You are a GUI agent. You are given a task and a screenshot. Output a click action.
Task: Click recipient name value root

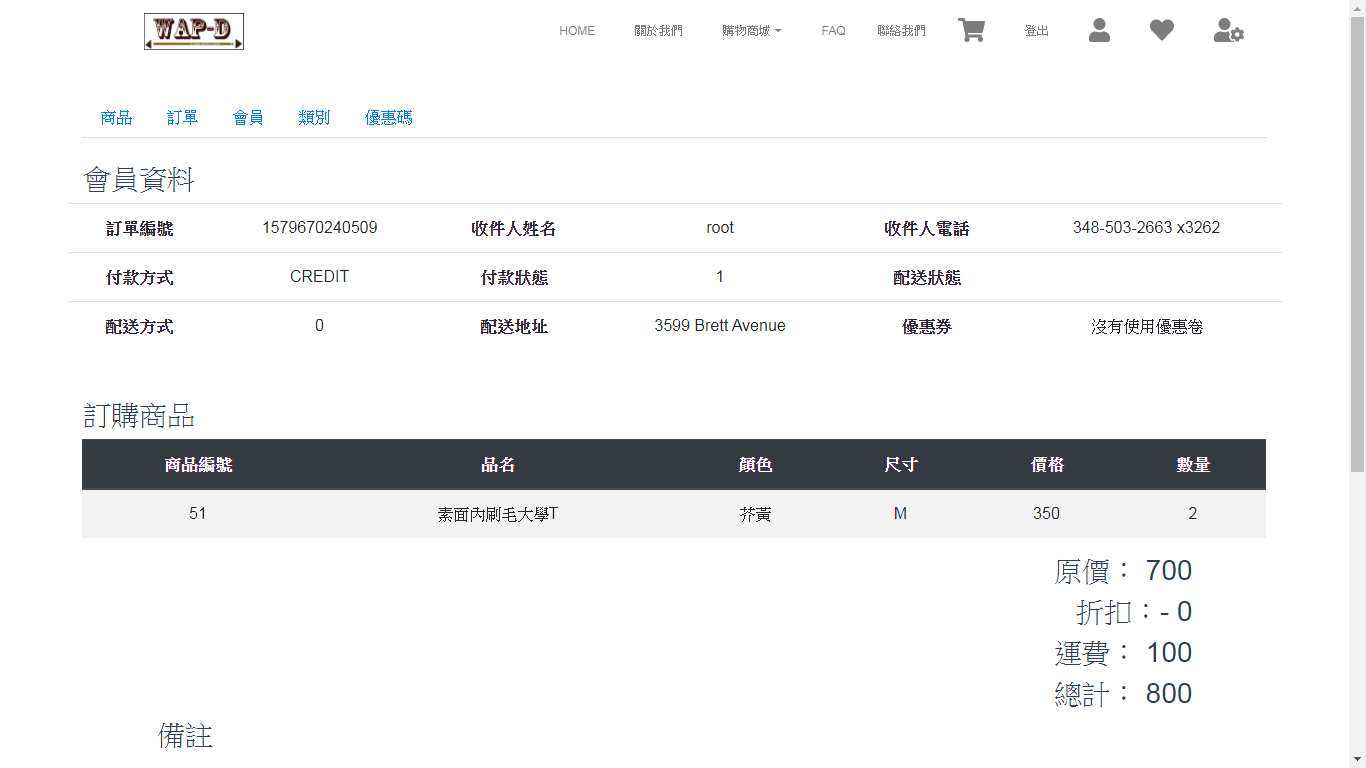(720, 228)
